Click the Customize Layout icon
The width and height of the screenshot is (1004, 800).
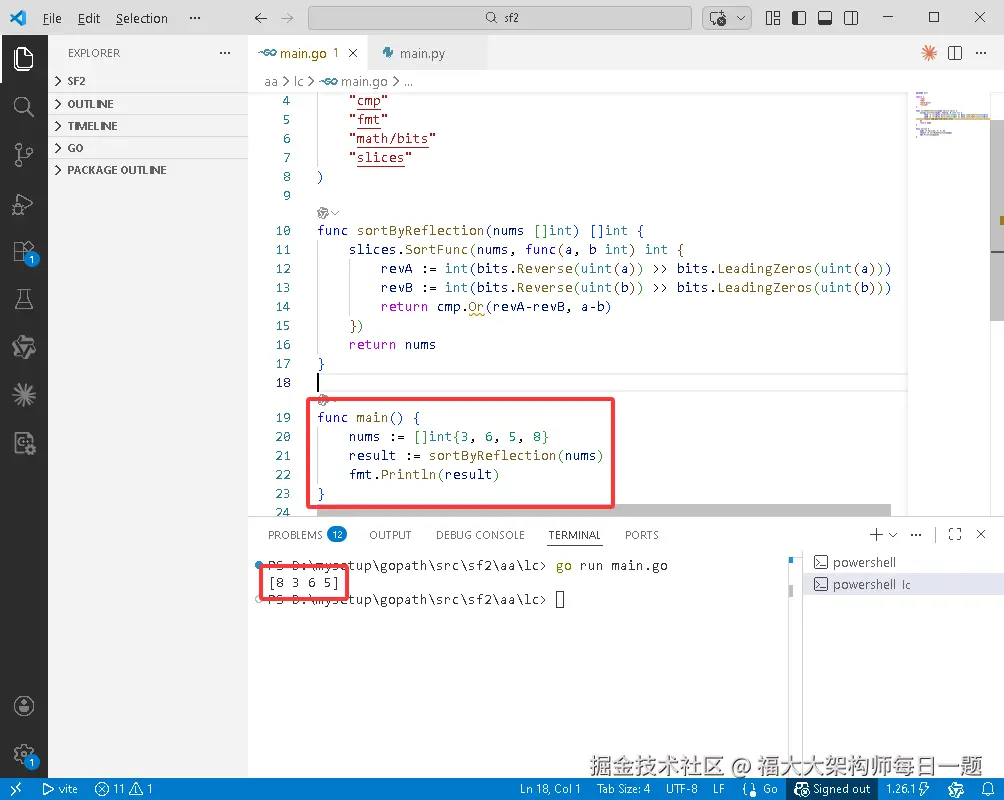773,18
